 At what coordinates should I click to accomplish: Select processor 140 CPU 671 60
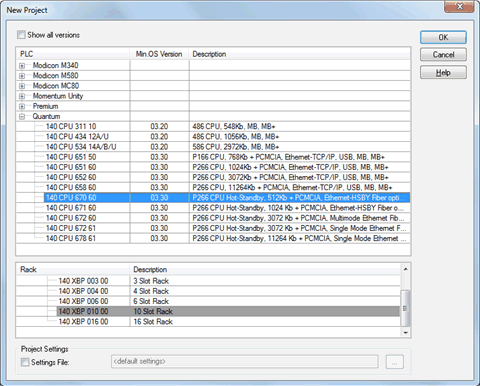[x=71, y=208]
